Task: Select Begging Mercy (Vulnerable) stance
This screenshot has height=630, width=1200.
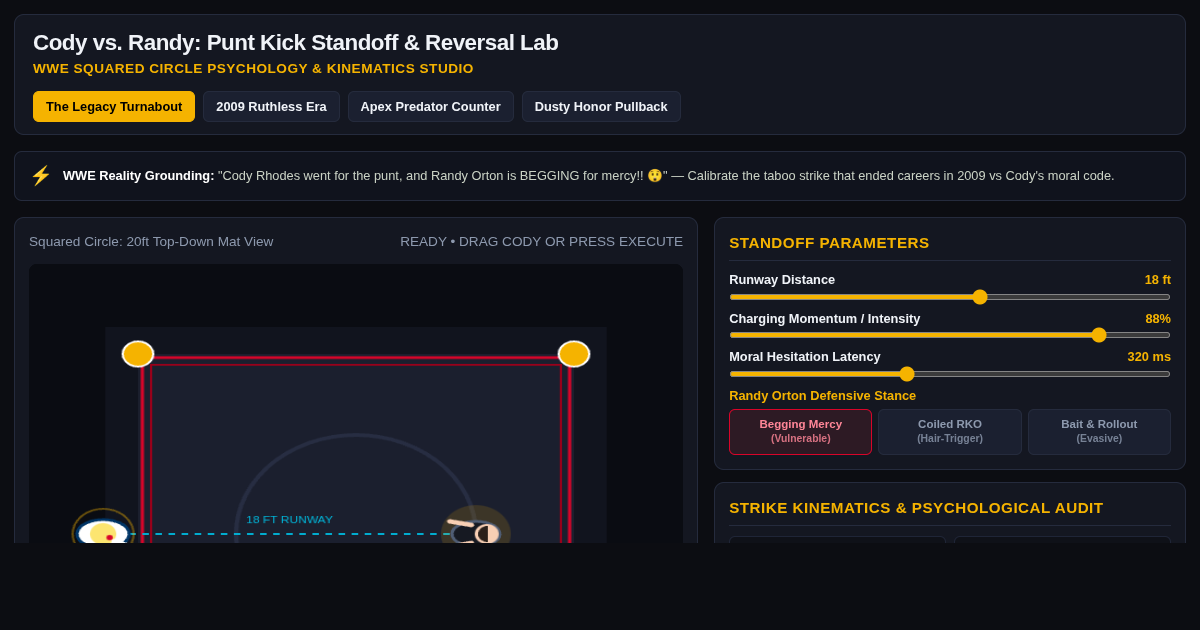Action: tap(800, 432)
